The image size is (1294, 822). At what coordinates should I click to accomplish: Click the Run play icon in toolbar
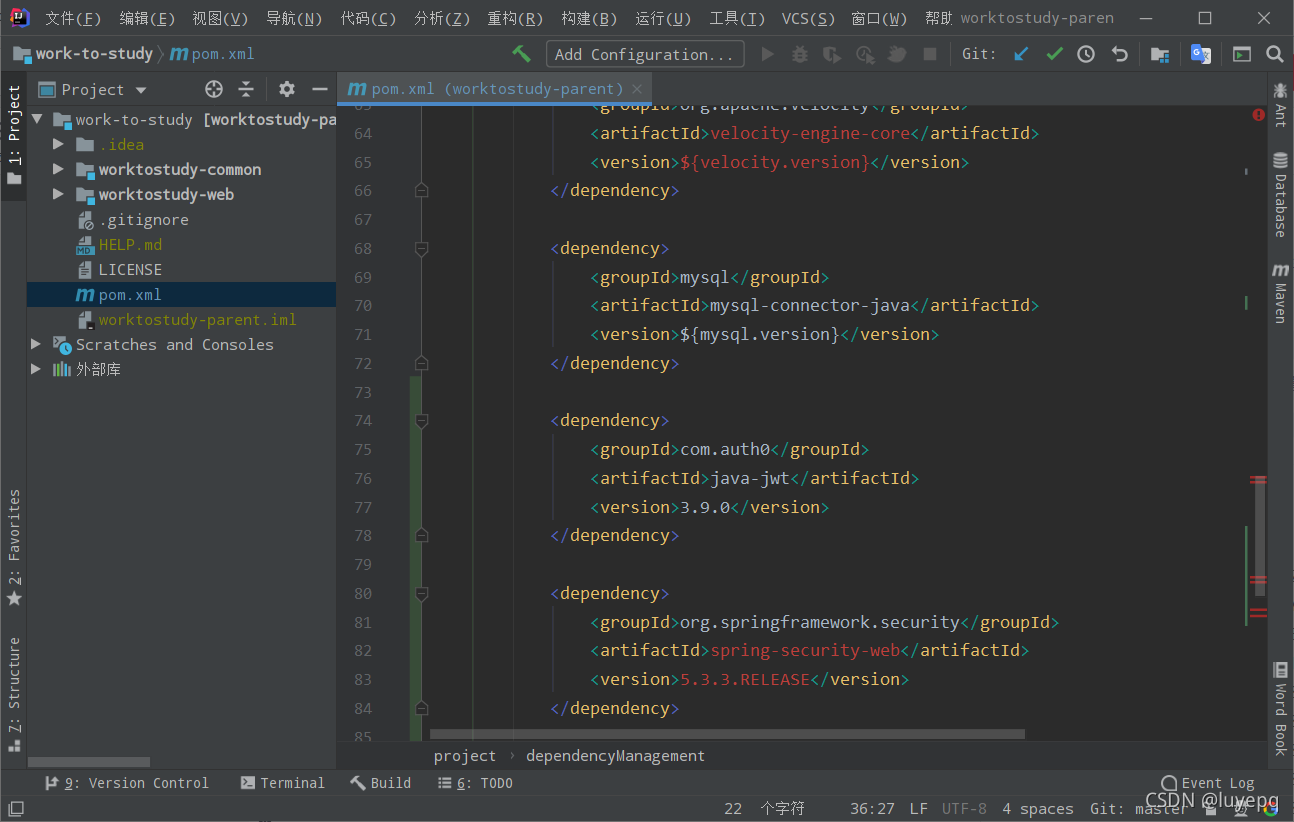coord(768,54)
